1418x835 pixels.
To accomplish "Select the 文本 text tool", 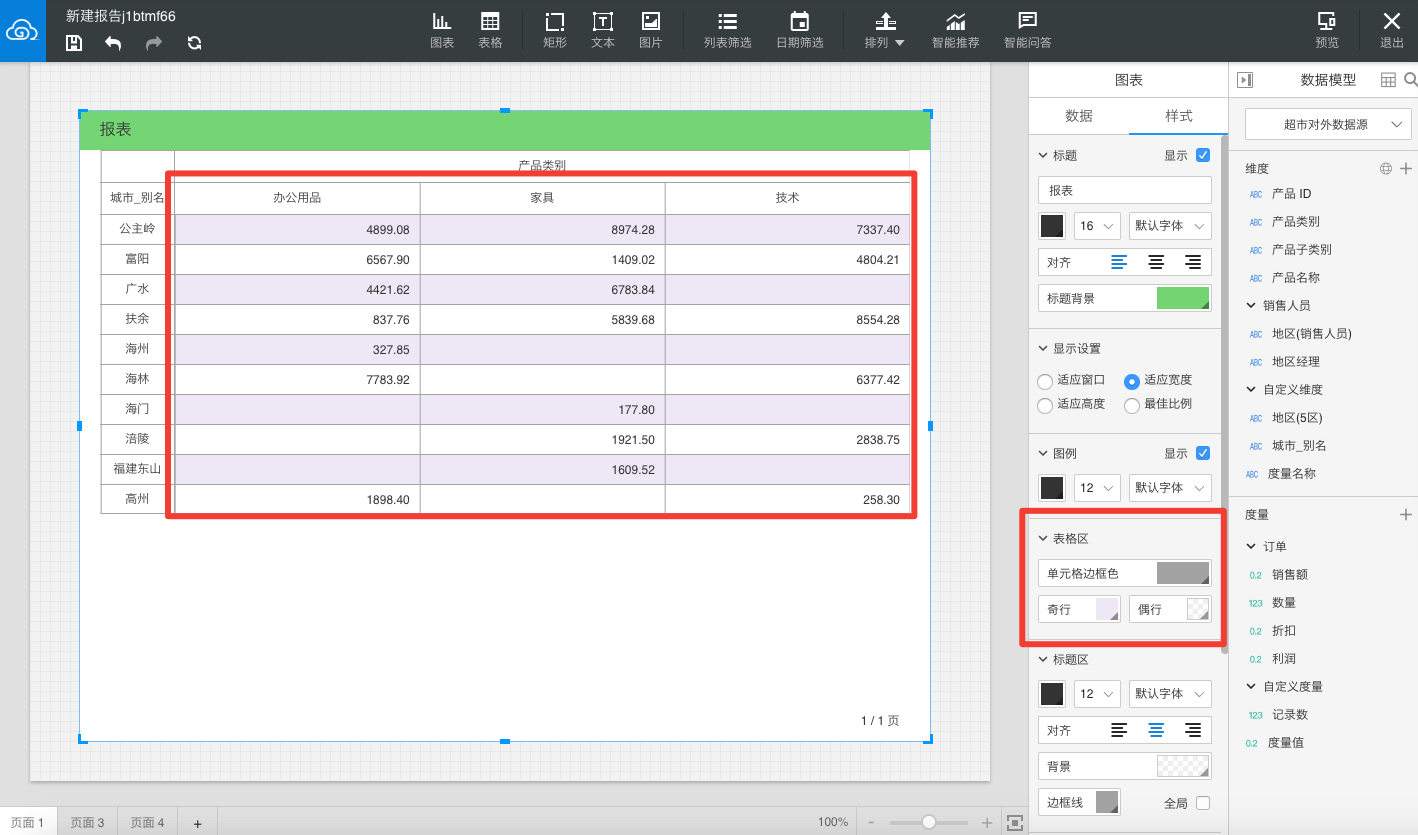I will pyautogui.click(x=603, y=30).
